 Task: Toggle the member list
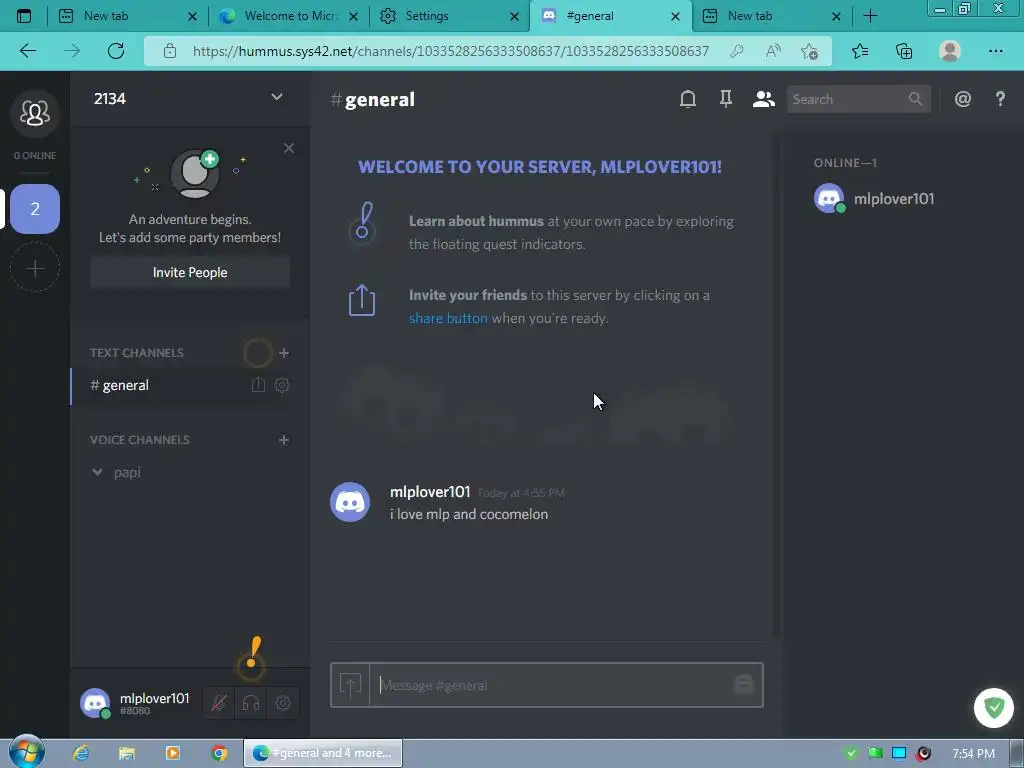click(763, 99)
